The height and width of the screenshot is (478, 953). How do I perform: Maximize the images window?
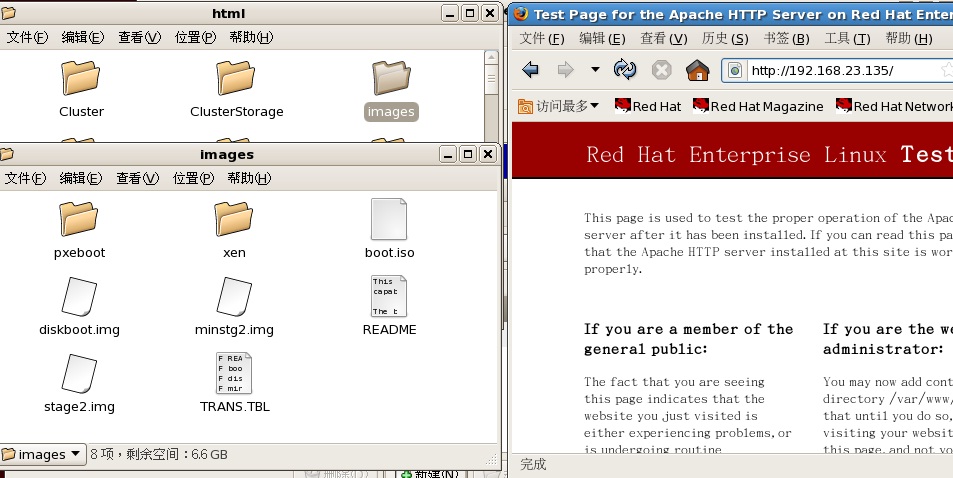point(468,154)
